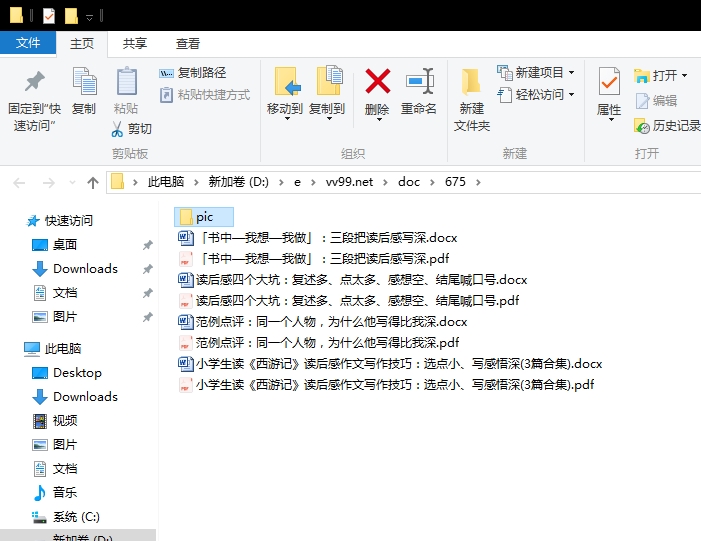
Task: Click Edit (编辑) in the ribbon
Action: pos(656,101)
